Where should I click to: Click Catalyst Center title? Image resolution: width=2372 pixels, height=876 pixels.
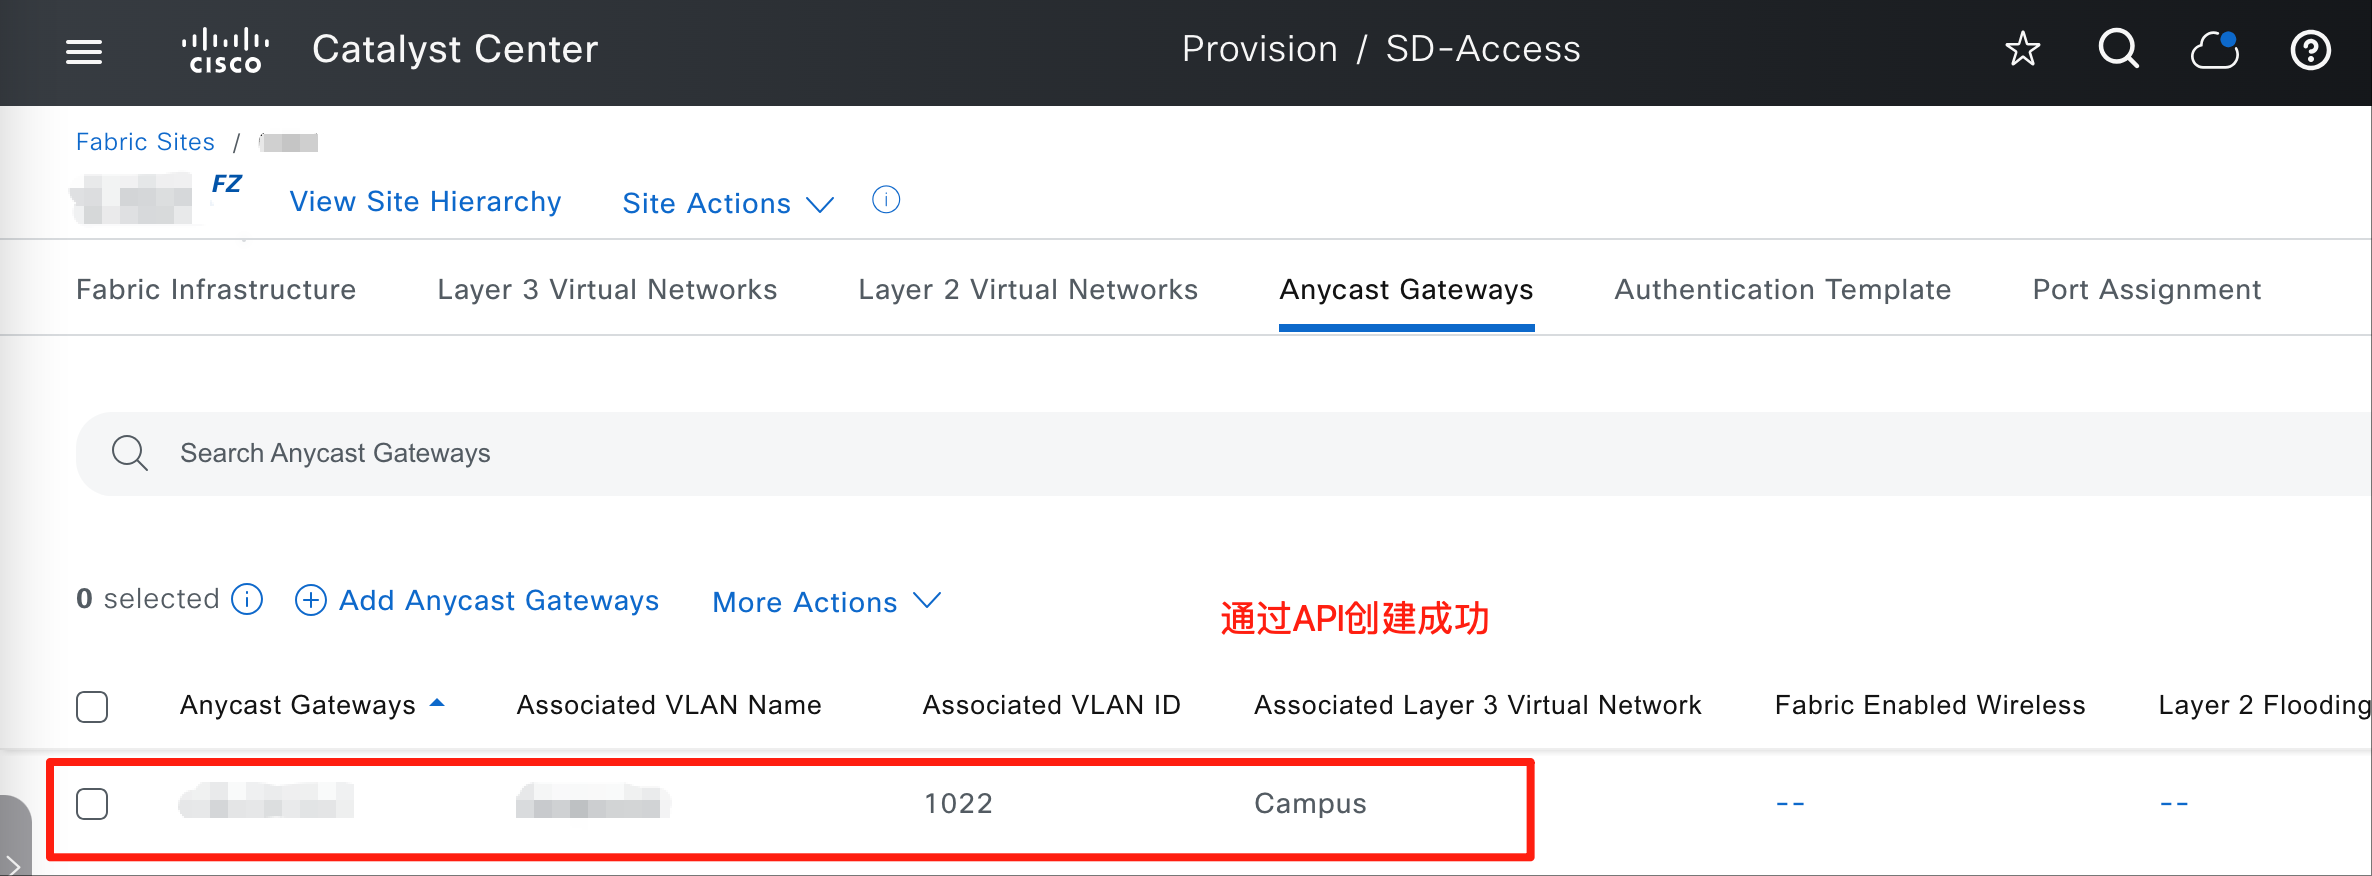[x=455, y=49]
